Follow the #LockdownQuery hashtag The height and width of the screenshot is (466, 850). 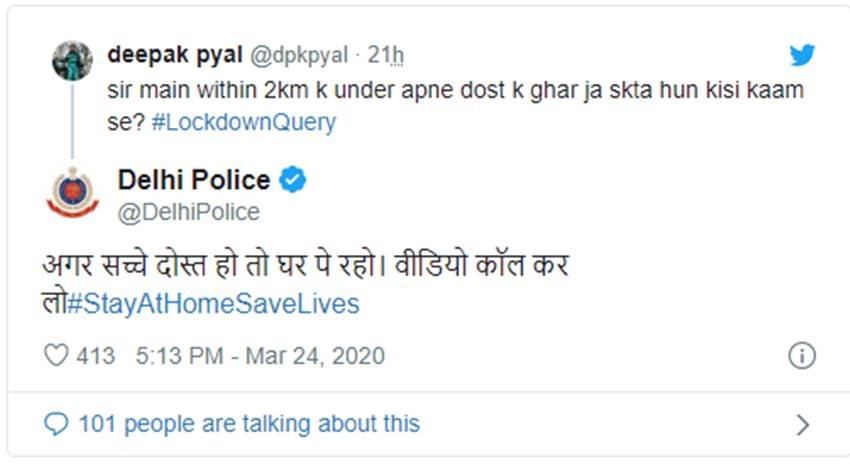point(264,123)
